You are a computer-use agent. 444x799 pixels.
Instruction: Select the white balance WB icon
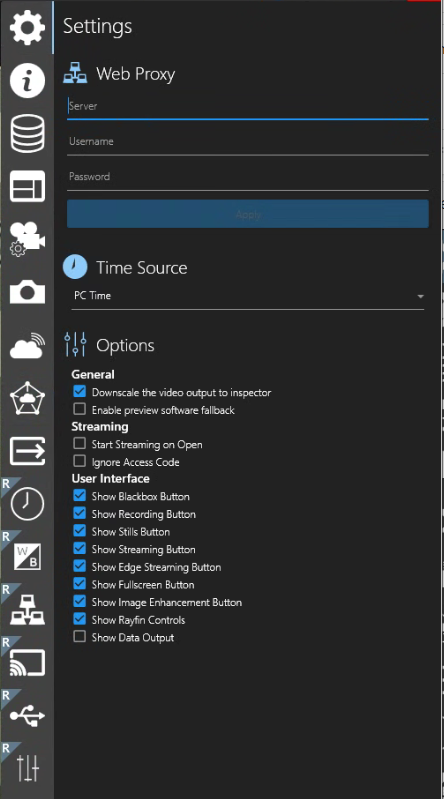(27, 556)
